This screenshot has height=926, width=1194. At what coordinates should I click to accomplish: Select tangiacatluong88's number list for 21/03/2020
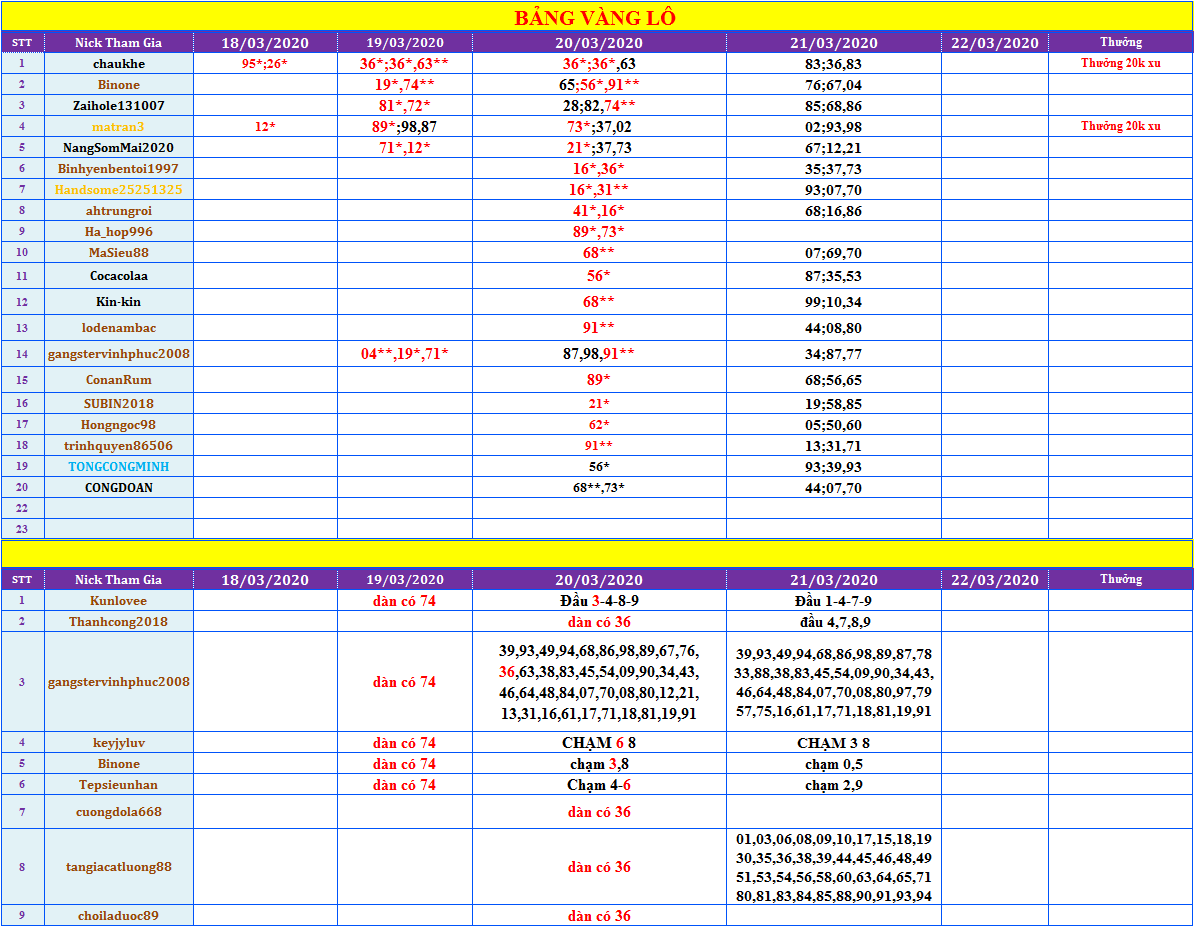833,867
